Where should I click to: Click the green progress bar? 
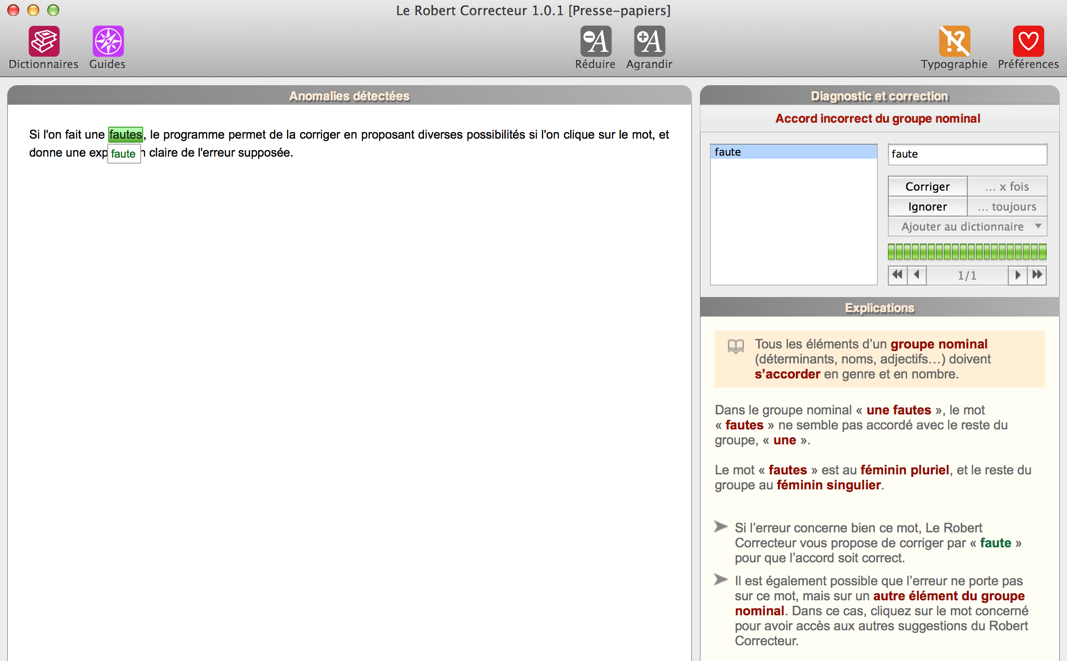click(x=967, y=252)
